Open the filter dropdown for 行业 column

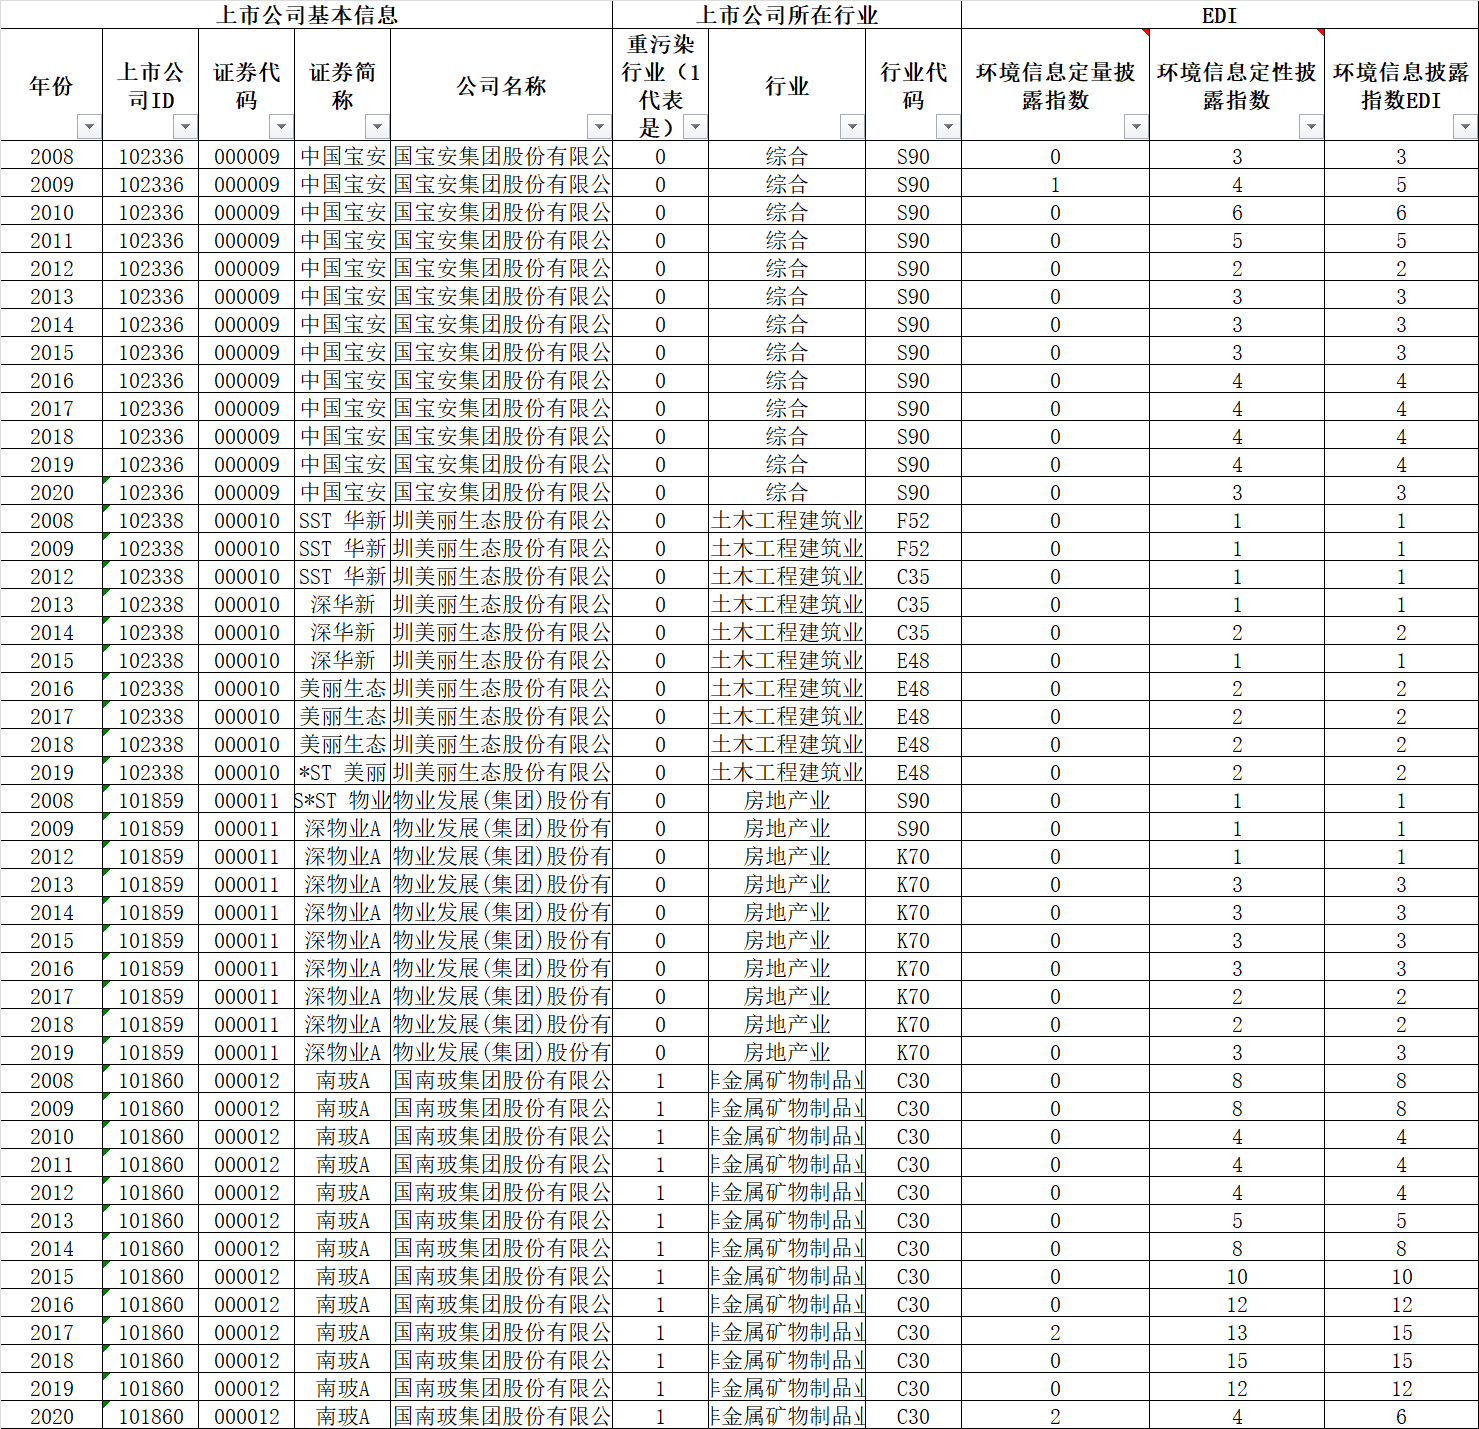(x=852, y=127)
